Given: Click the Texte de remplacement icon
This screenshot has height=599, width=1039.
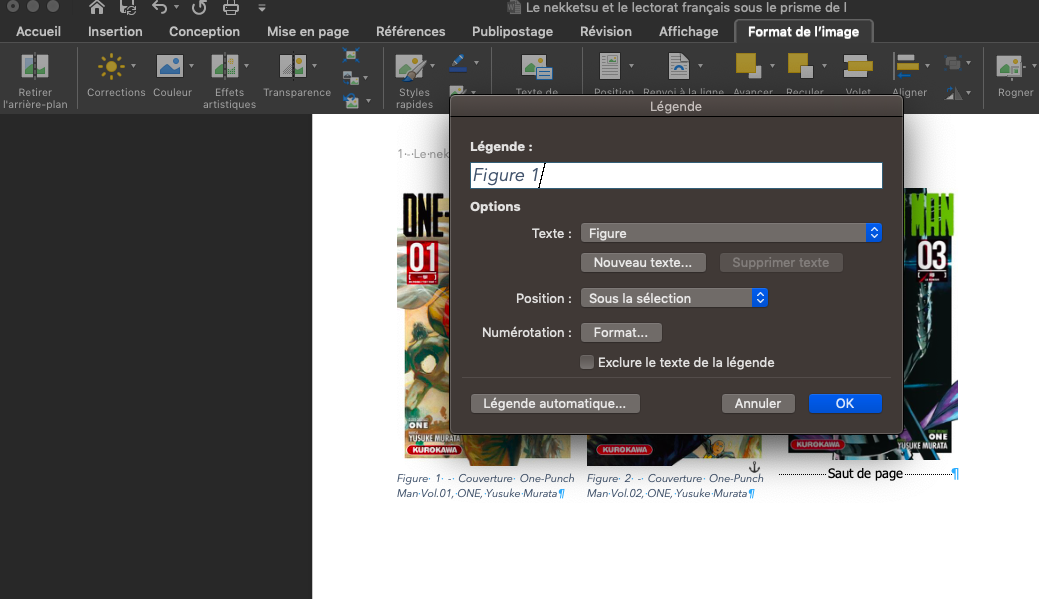Looking at the screenshot, I should [x=537, y=67].
